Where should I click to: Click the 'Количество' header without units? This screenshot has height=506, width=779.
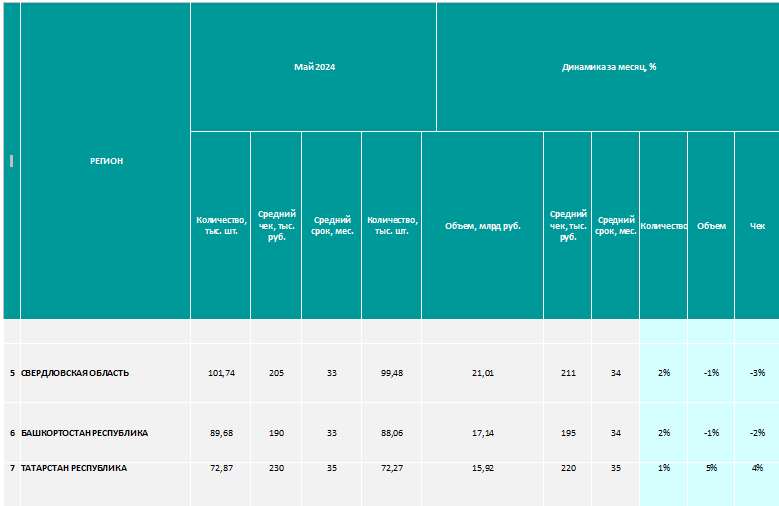663,226
